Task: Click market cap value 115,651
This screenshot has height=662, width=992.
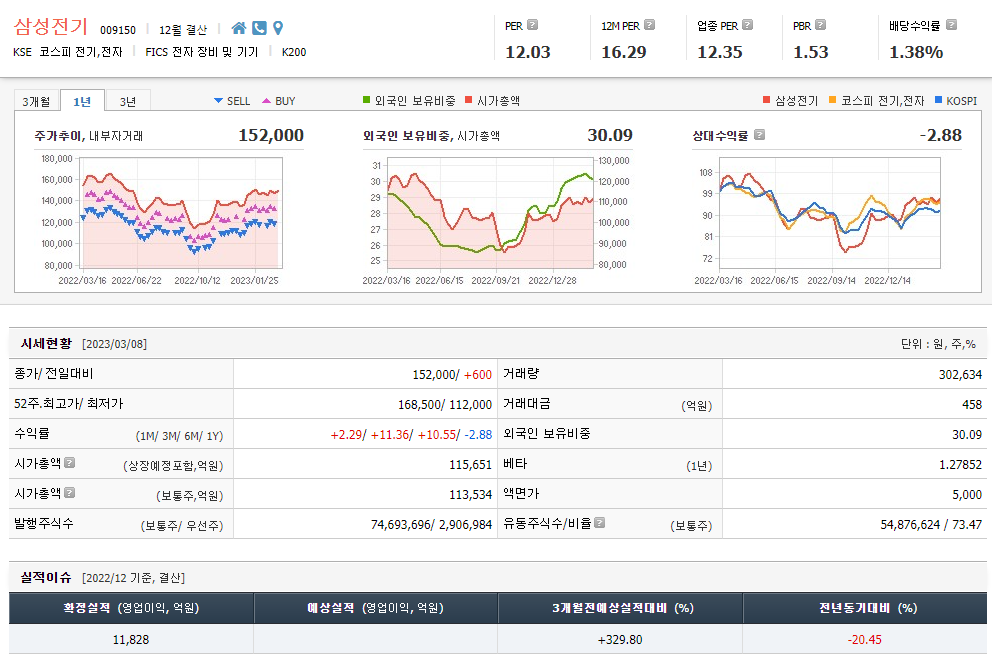Action: [470, 464]
